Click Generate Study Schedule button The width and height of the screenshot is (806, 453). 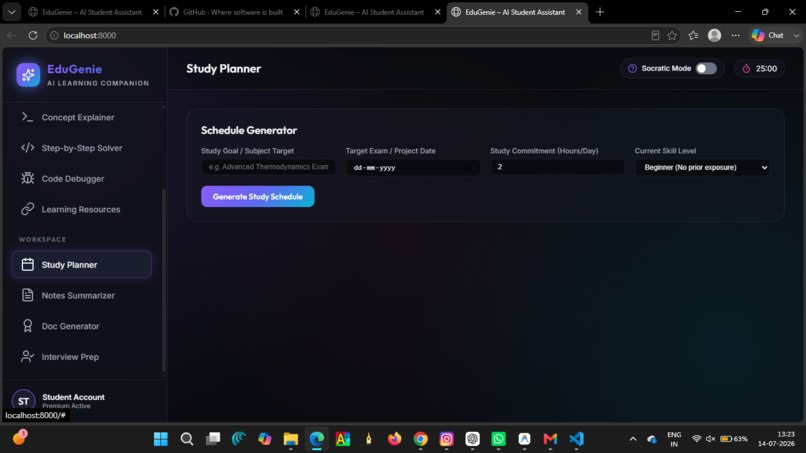click(x=258, y=196)
